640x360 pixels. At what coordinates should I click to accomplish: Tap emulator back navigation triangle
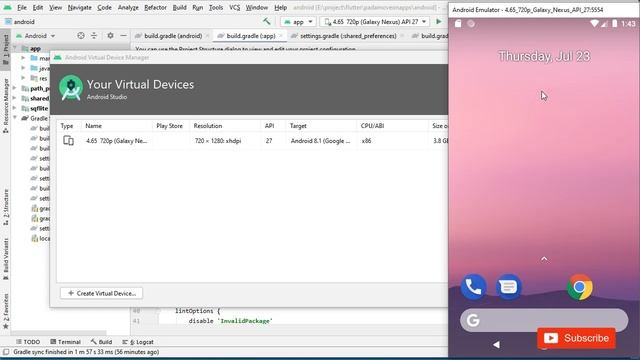click(496, 344)
